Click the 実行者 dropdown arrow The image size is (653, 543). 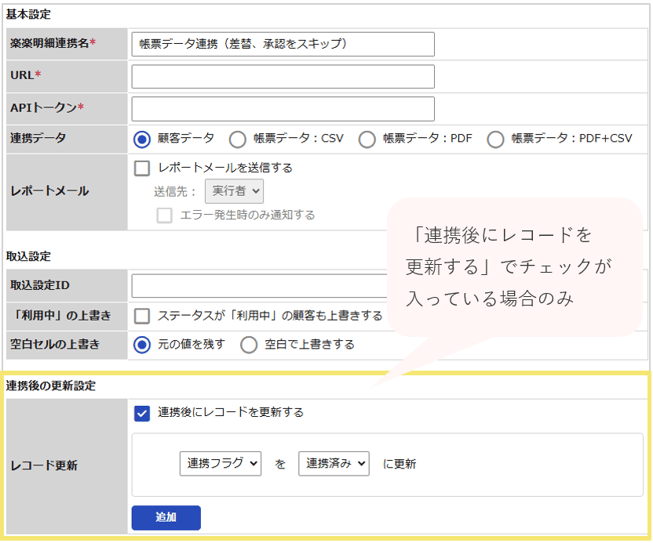point(256,191)
